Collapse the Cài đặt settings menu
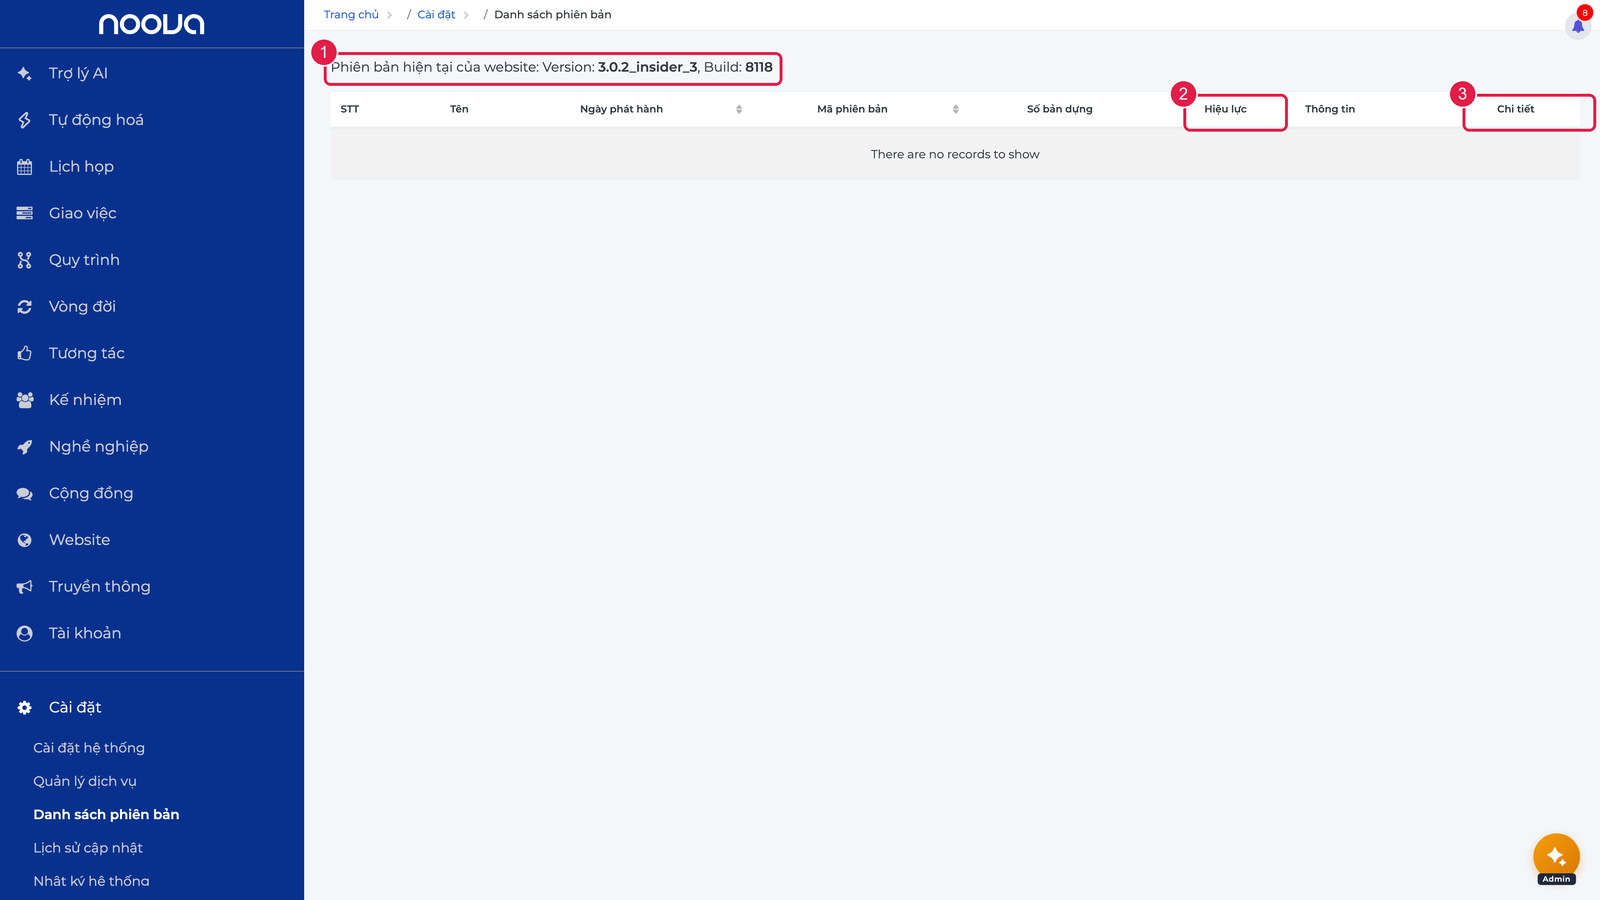This screenshot has width=1600, height=900. click(x=75, y=707)
